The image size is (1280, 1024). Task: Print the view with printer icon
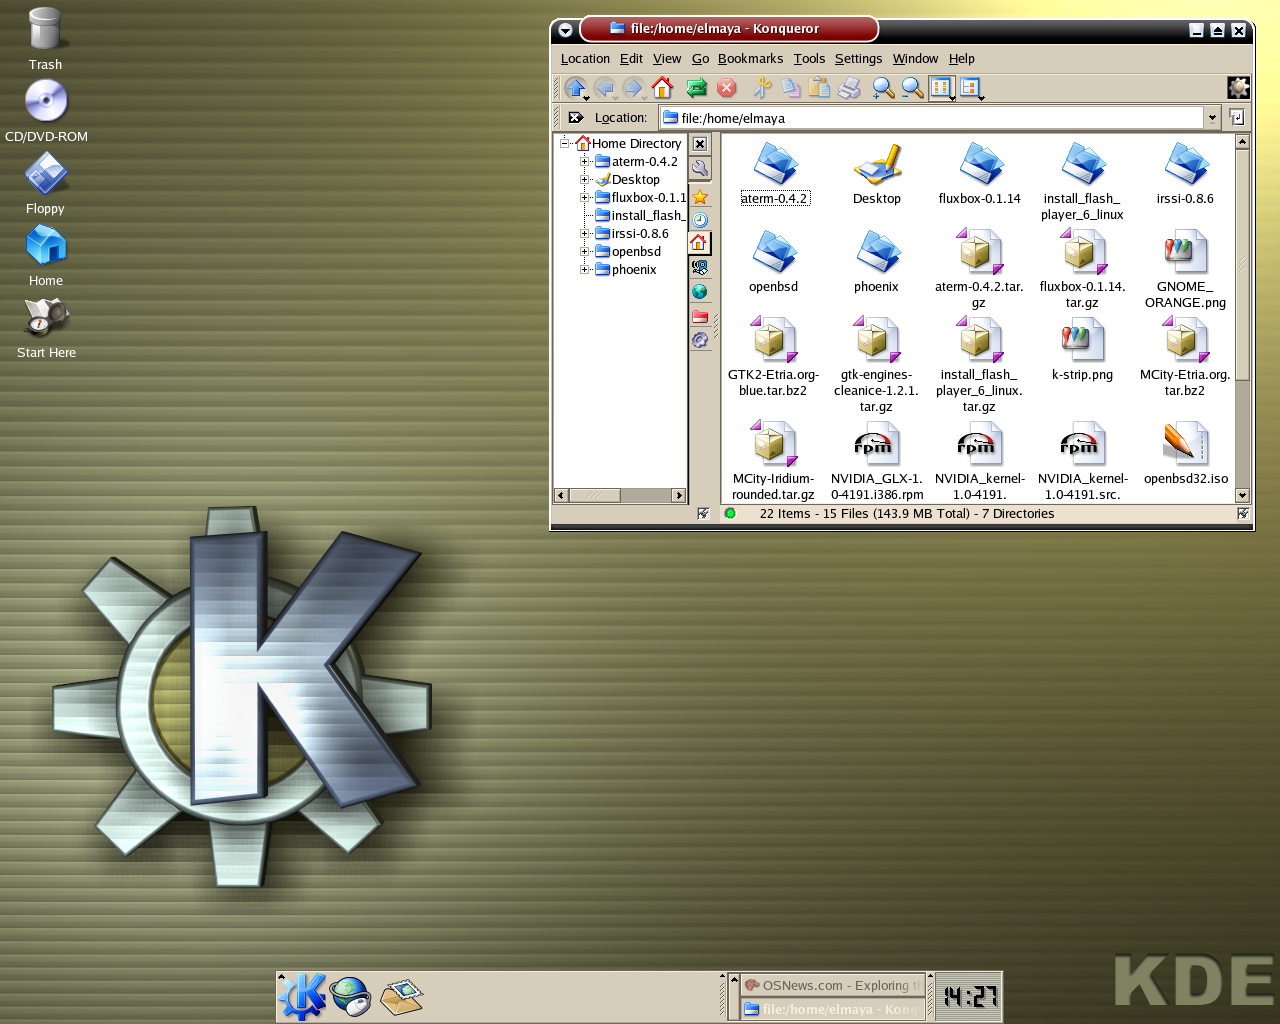(x=849, y=88)
